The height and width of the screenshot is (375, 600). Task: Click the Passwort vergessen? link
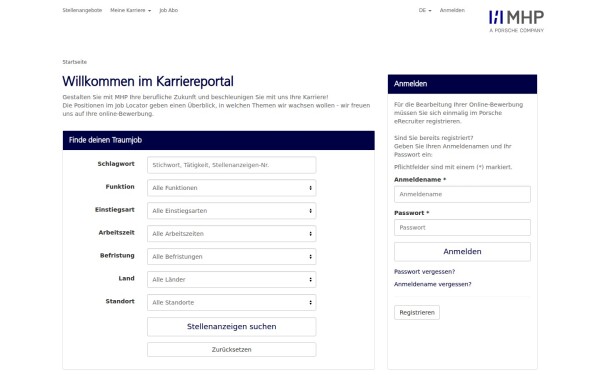424,272
